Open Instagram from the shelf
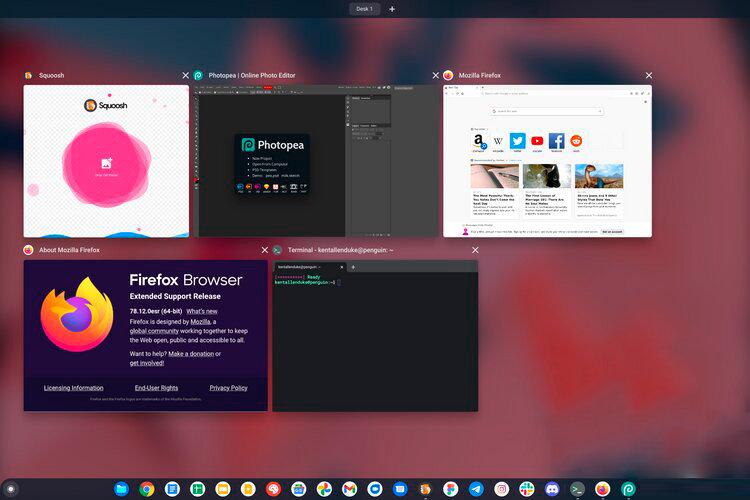The image size is (750, 500). click(501, 489)
